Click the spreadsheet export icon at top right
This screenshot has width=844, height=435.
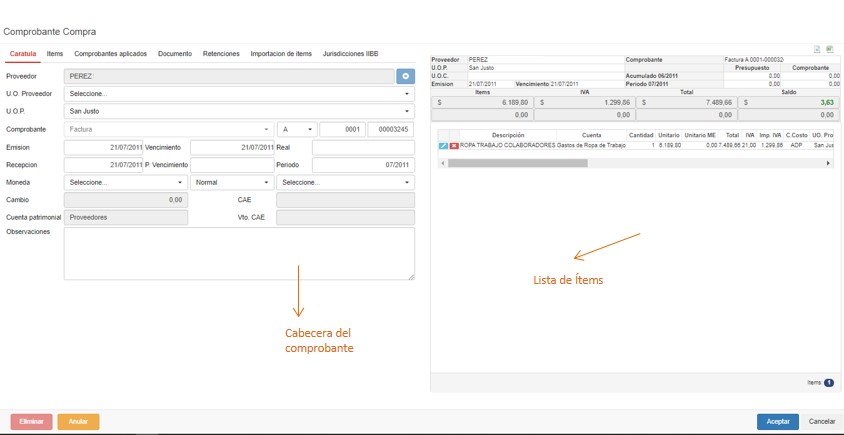[x=830, y=49]
